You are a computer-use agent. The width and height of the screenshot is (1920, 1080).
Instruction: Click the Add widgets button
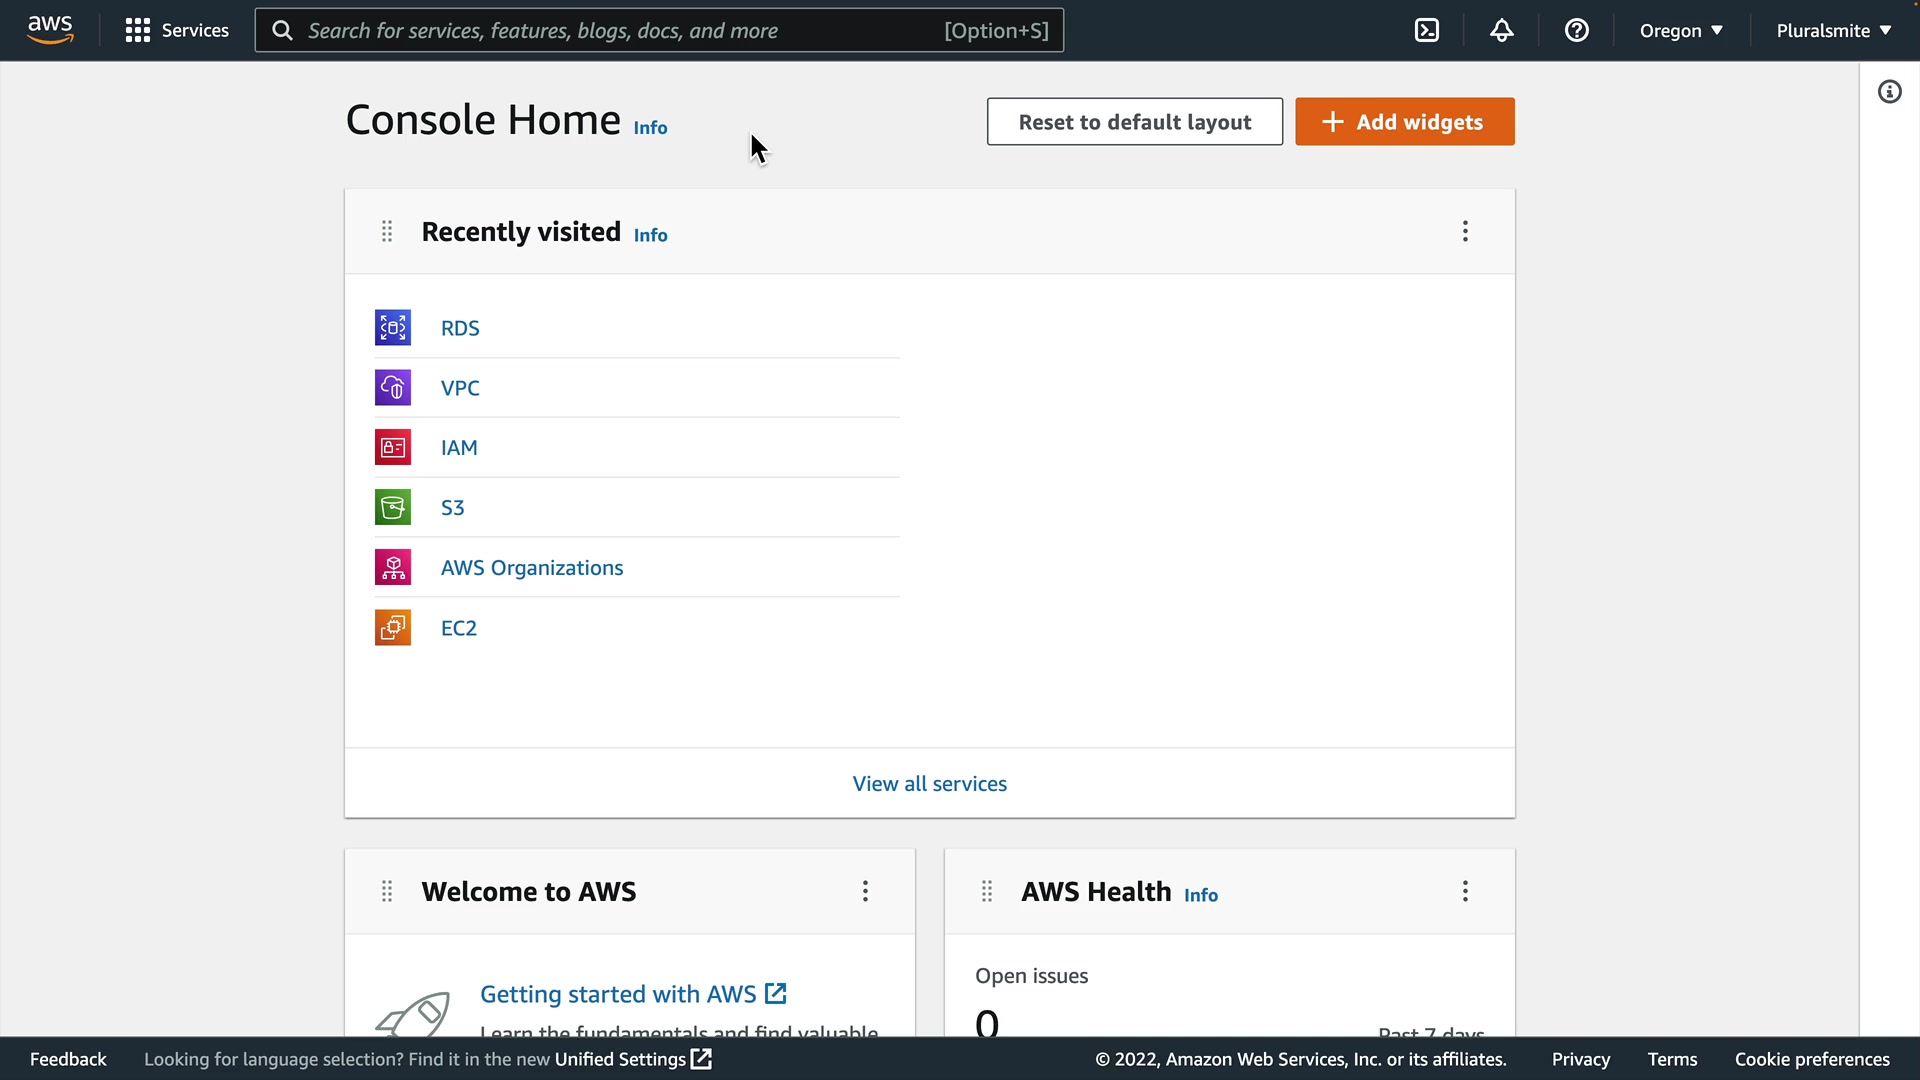click(1404, 122)
